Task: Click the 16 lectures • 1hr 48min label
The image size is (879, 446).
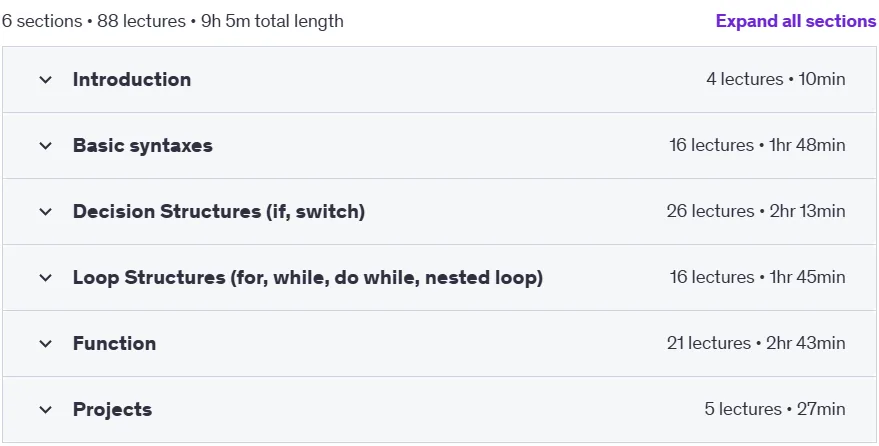Action: click(757, 145)
